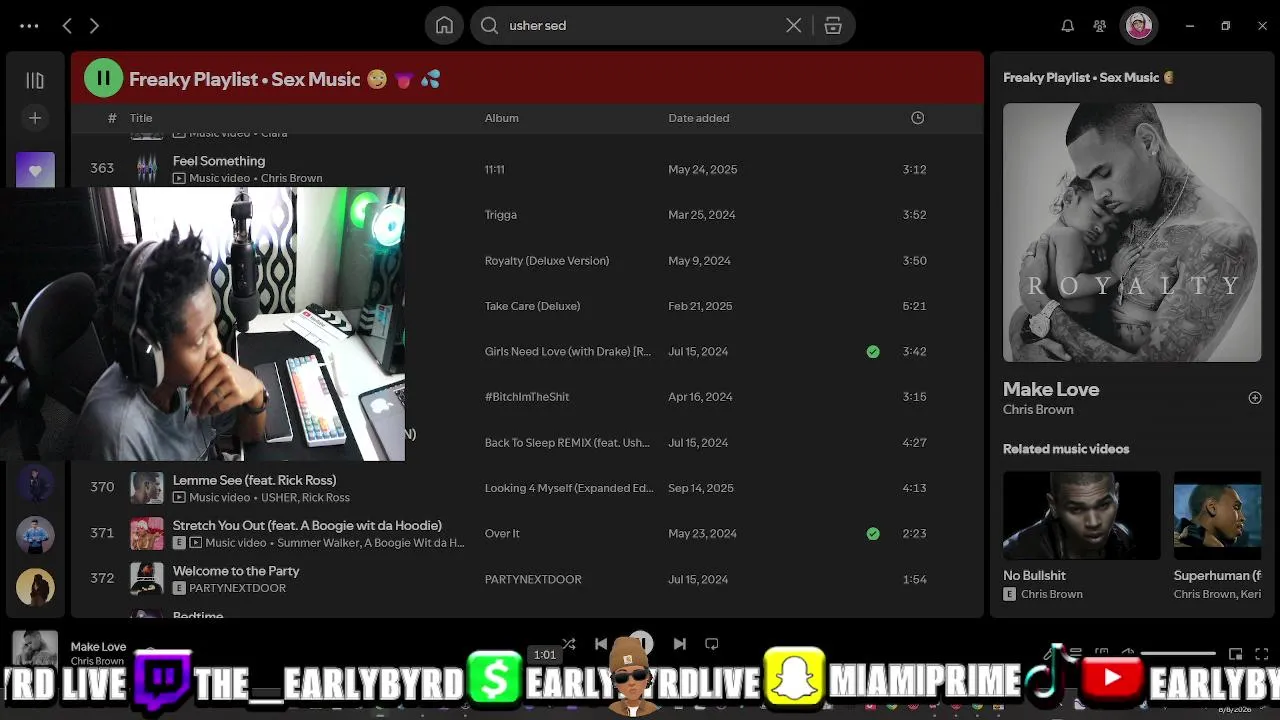Open the PARTYNEXTDOOR artist link under Welcome to the Party
This screenshot has width=1280, height=720.
pos(237,588)
